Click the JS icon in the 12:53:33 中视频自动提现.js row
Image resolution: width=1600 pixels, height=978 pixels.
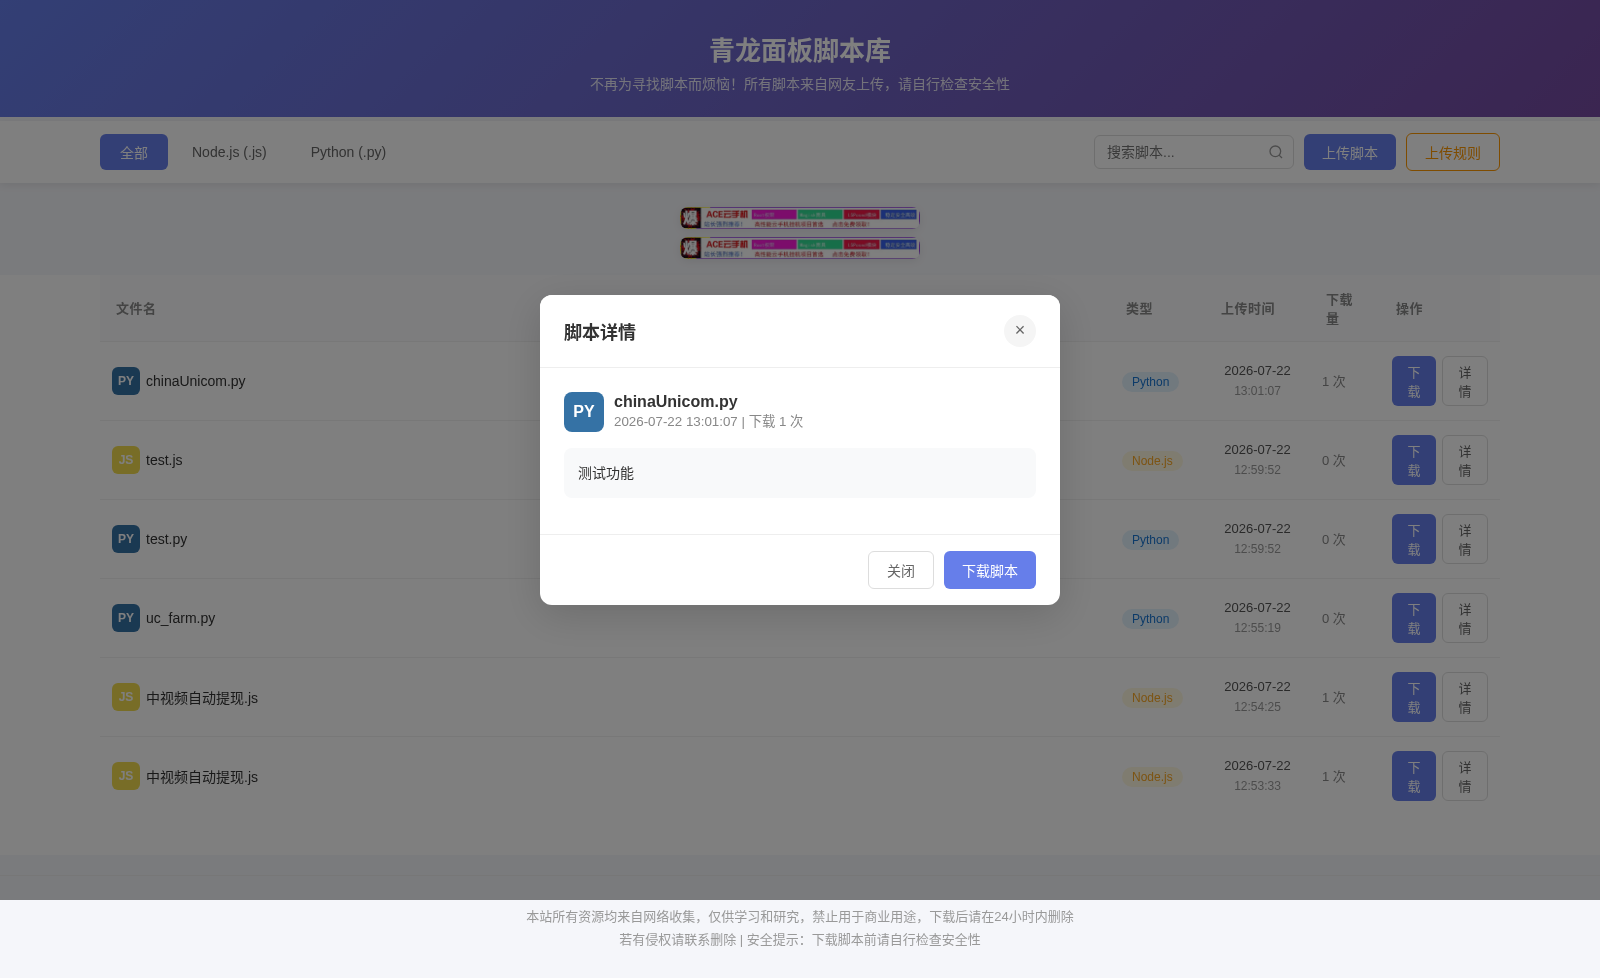click(x=126, y=776)
